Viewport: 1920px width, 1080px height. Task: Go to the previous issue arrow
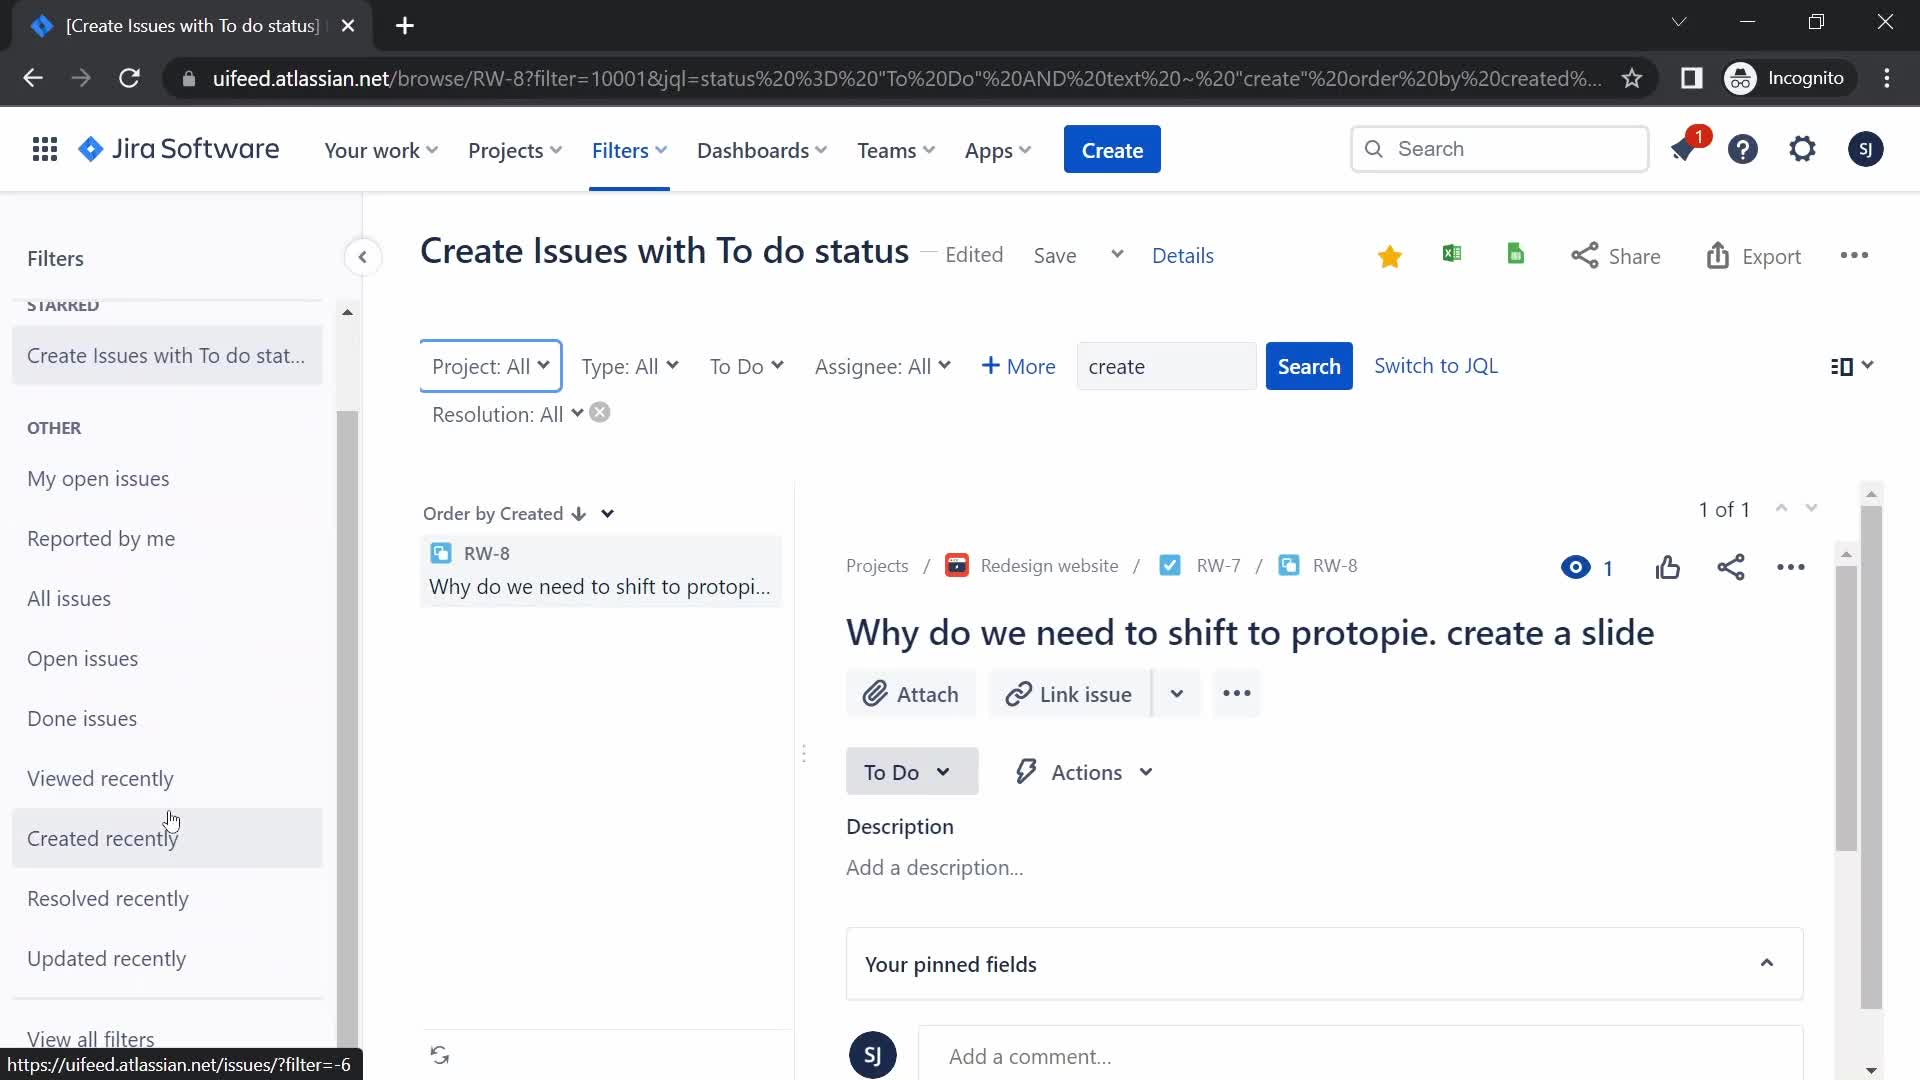[1781, 509]
